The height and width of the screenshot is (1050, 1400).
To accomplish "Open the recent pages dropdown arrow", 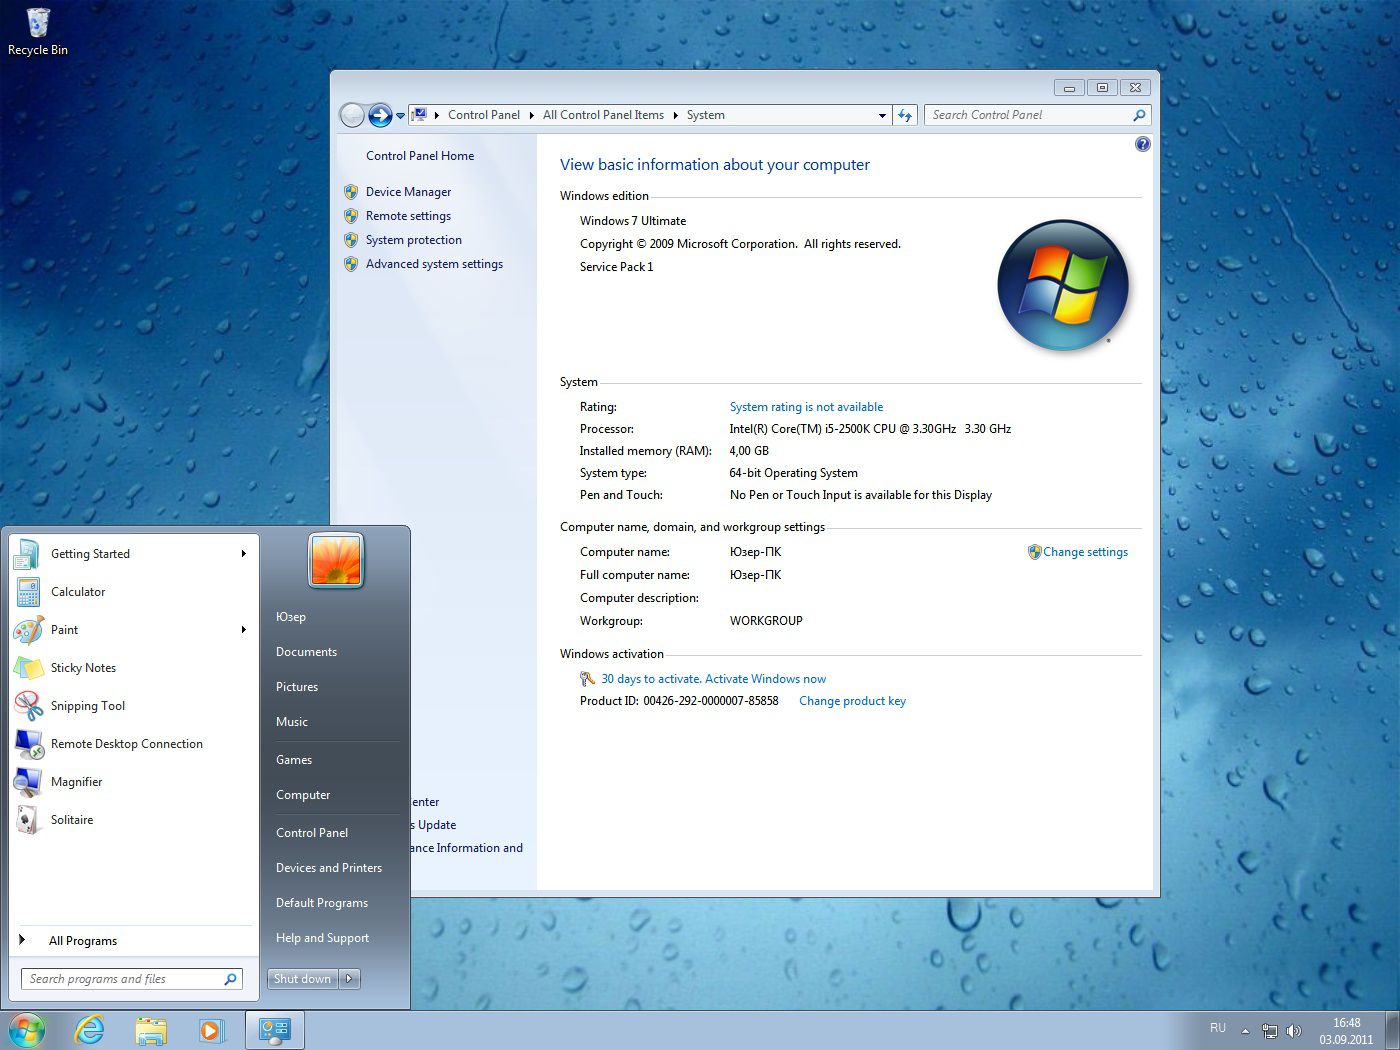I will (400, 116).
